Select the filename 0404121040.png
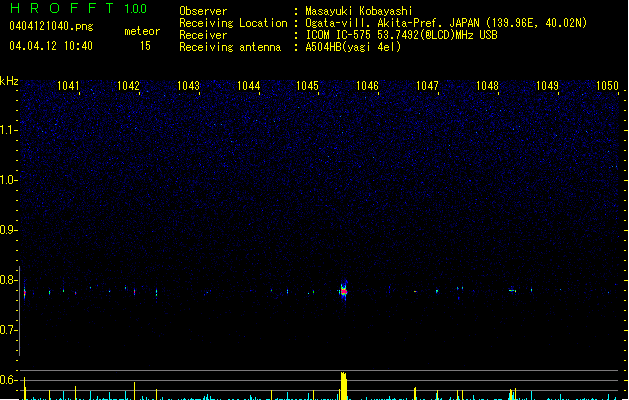The width and height of the screenshot is (629, 400). [51, 26]
